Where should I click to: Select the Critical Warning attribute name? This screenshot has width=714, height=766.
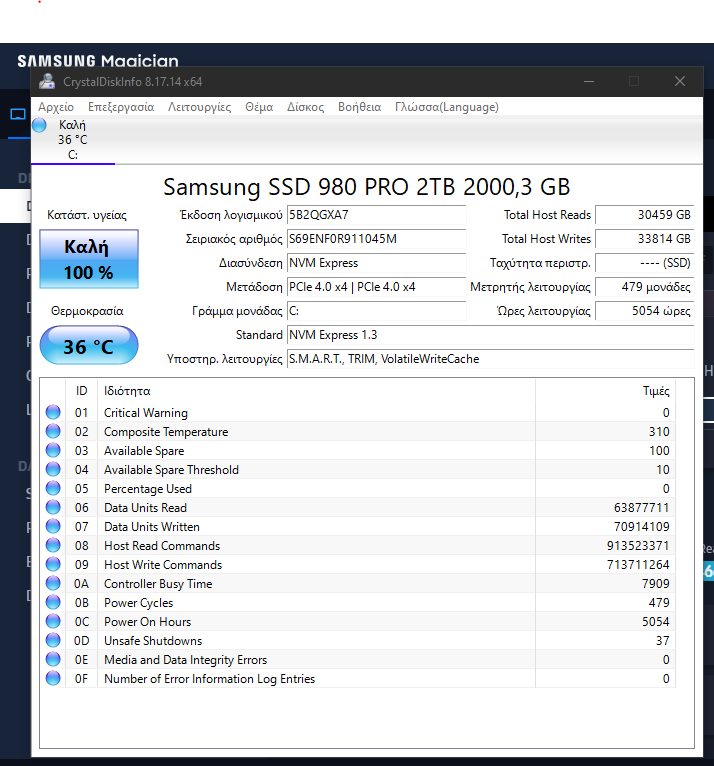click(x=146, y=413)
